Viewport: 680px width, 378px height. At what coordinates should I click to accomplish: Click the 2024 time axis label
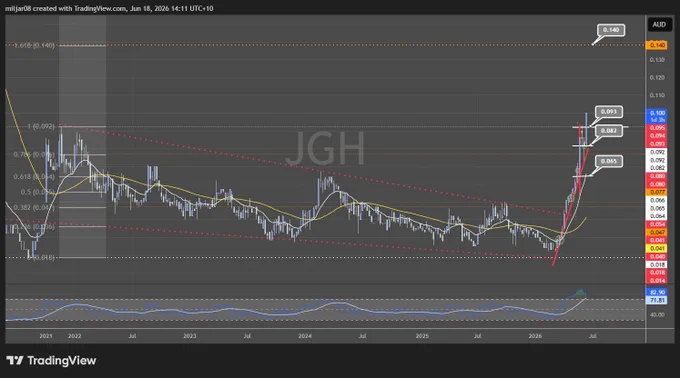pos(305,336)
